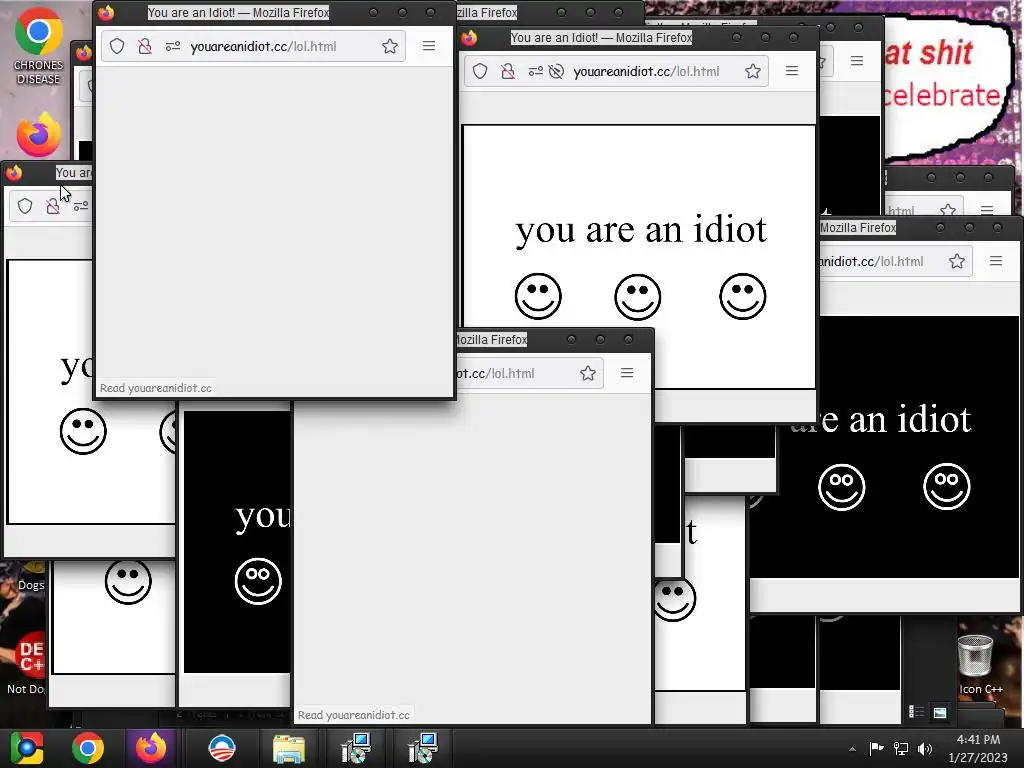Click the permissions icon in the far-left 'You ar' window

click(80, 206)
